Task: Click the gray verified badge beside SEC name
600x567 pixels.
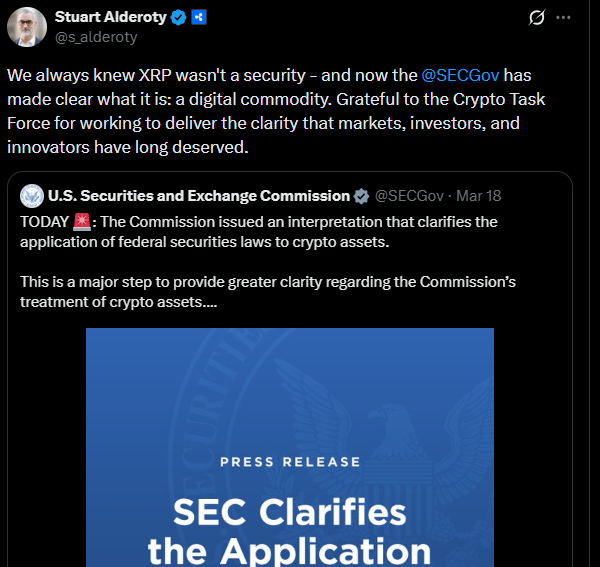Action: click(361, 196)
